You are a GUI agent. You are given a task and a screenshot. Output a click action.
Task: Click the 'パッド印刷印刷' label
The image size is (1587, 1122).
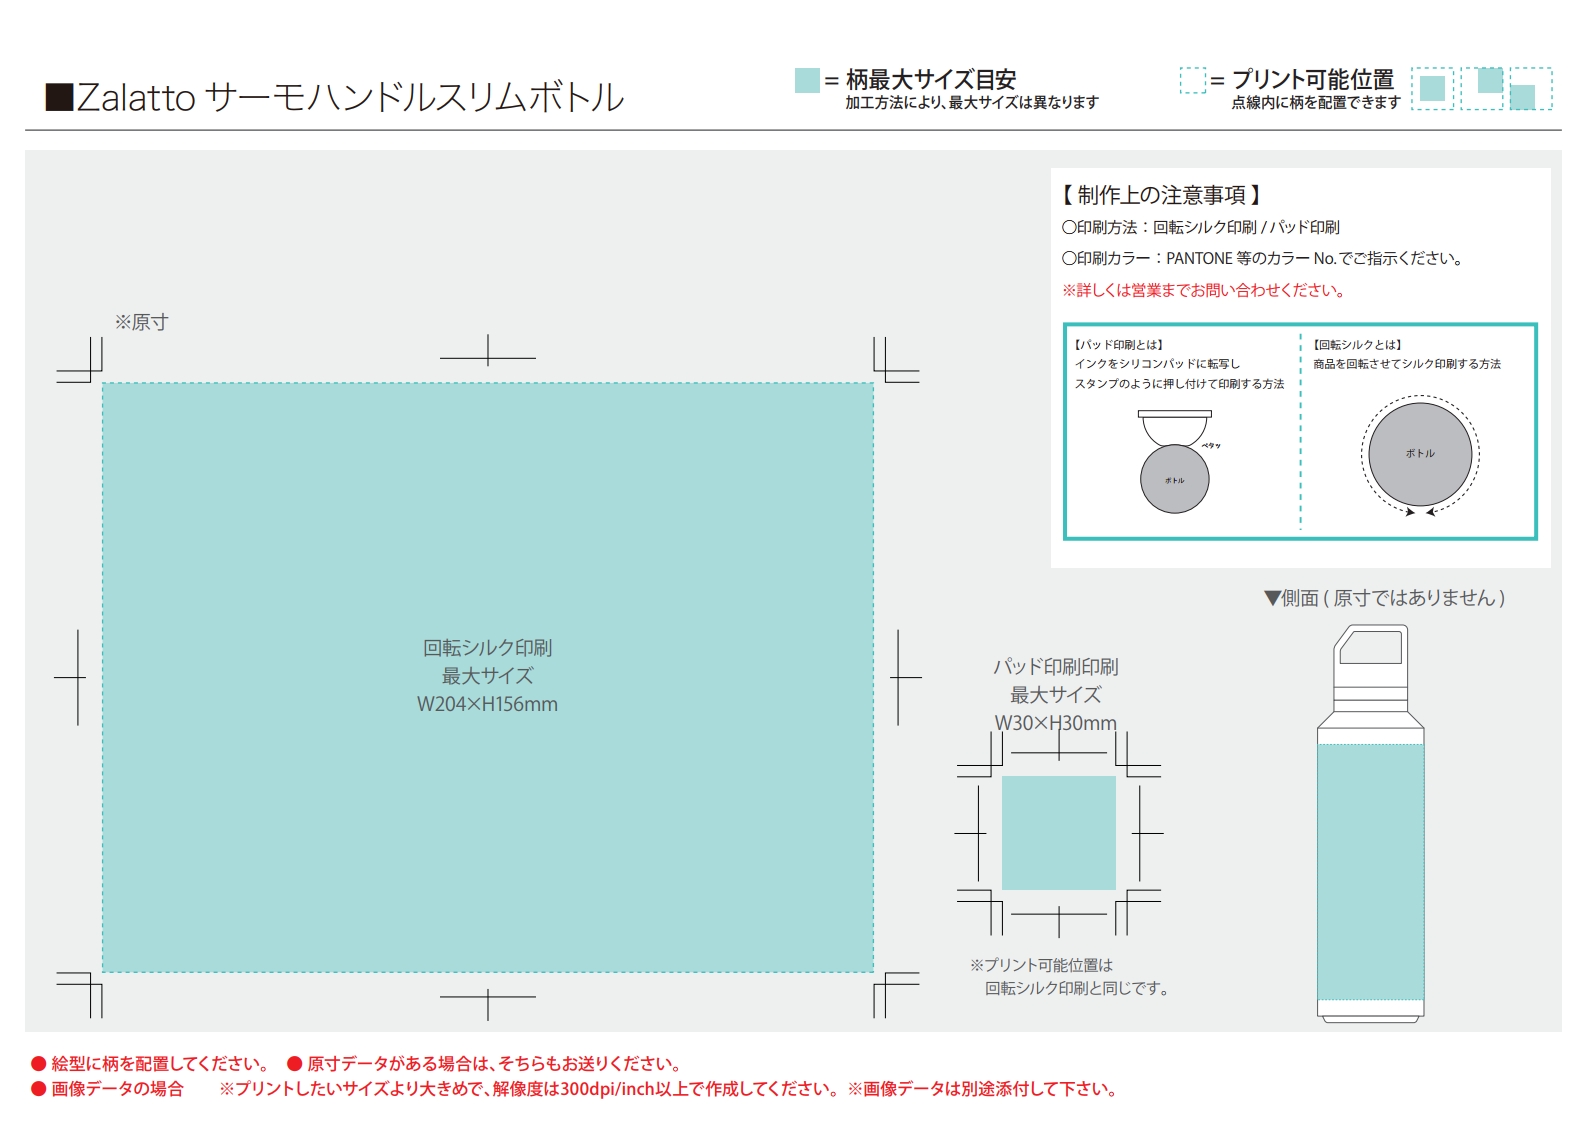1055,667
